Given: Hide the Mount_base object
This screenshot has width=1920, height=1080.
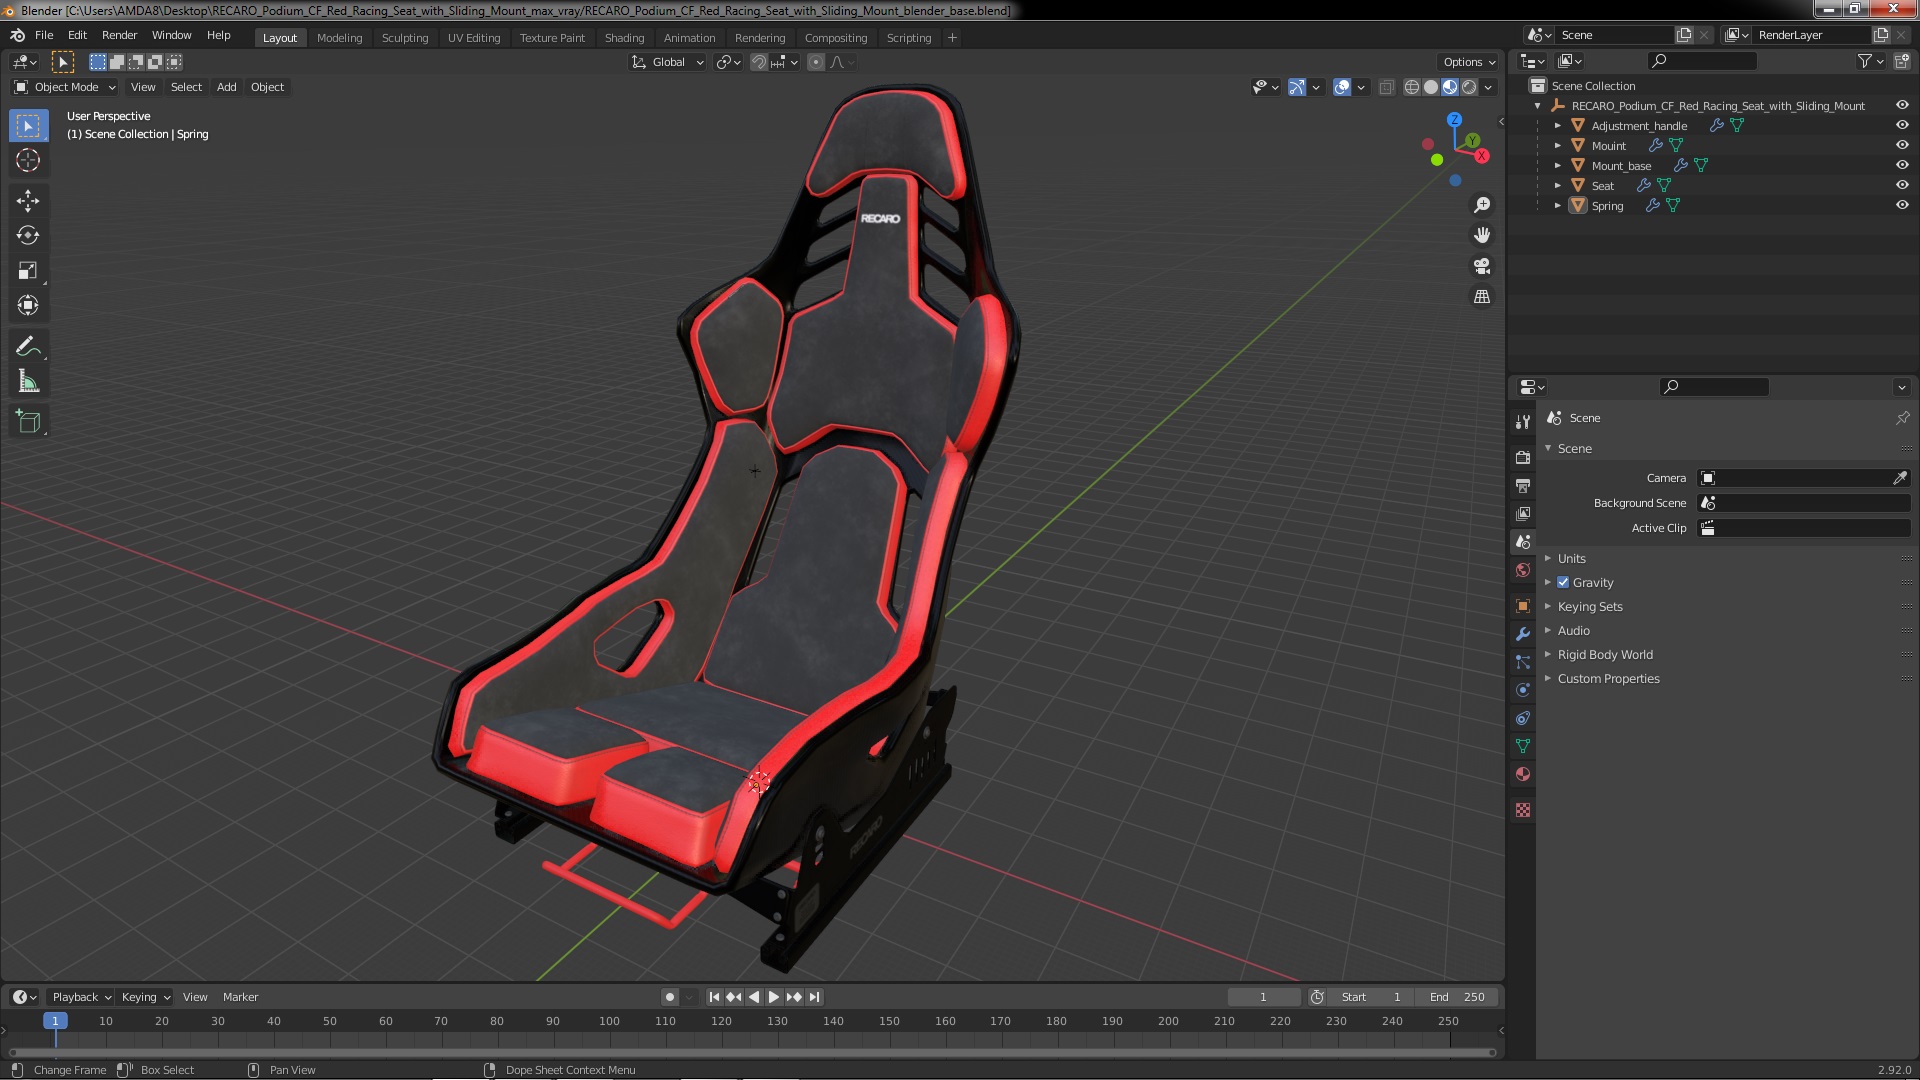Looking at the screenshot, I should coord(1902,166).
